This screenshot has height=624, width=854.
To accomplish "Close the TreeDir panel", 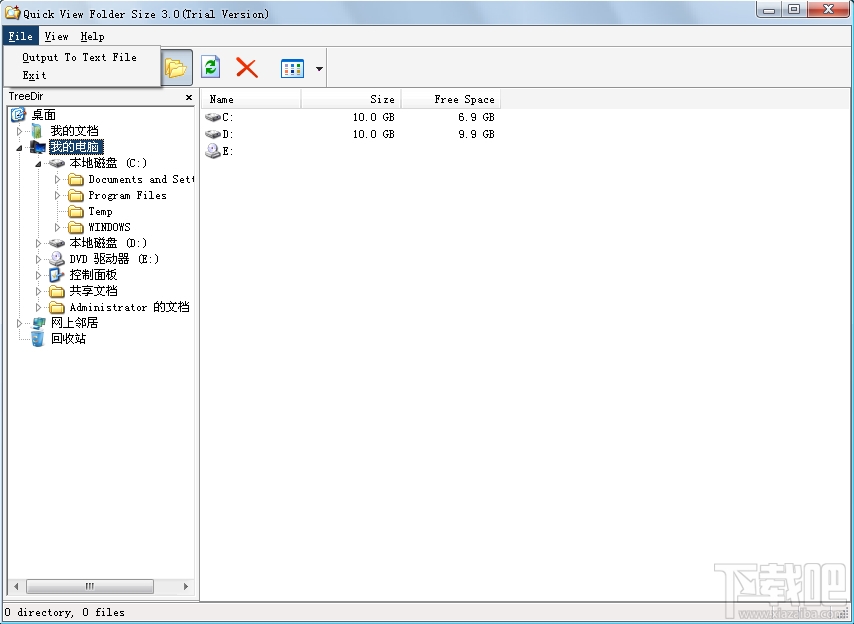I will pos(189,97).
